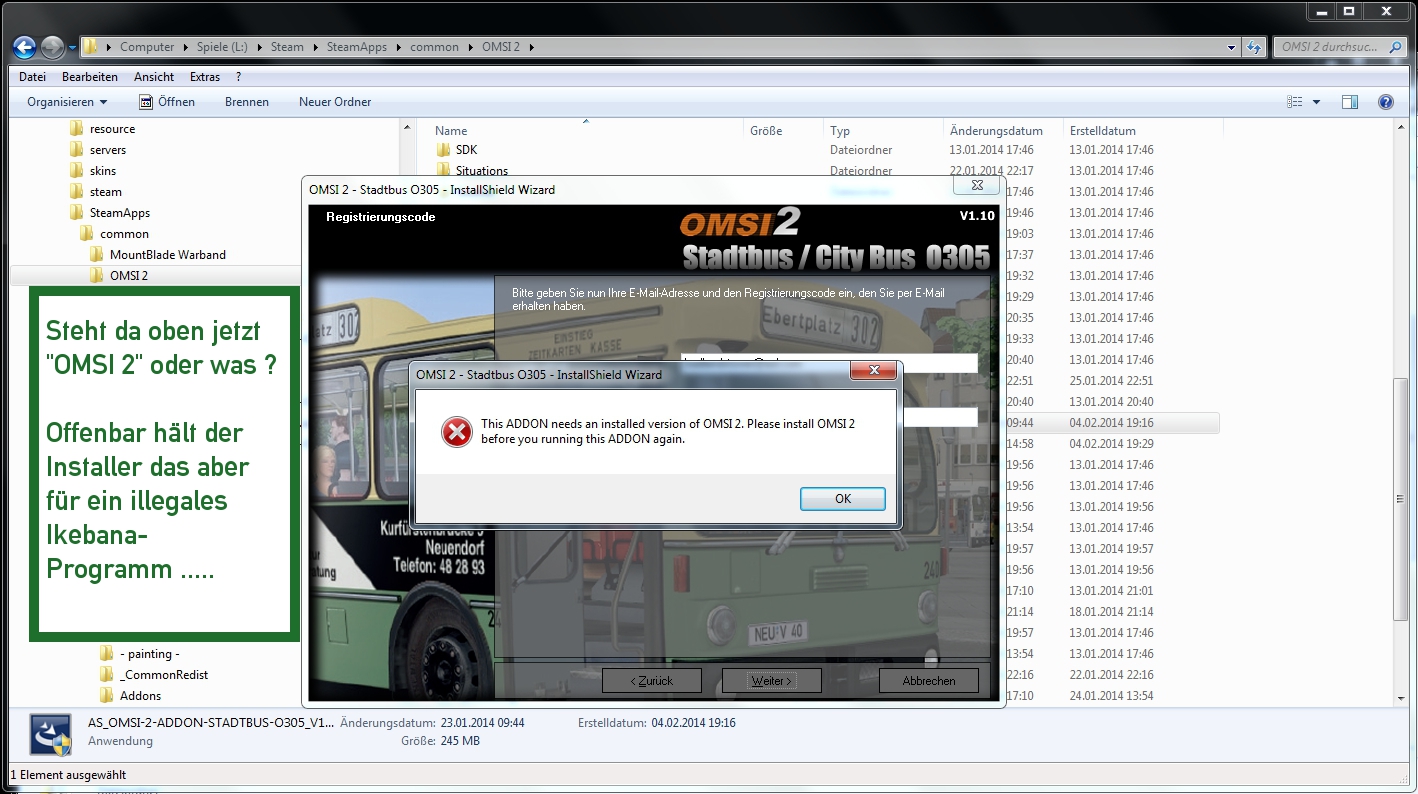Viewport: 1418px width, 794px height.
Task: Select the SDK folder in the file list
Action: click(466, 150)
